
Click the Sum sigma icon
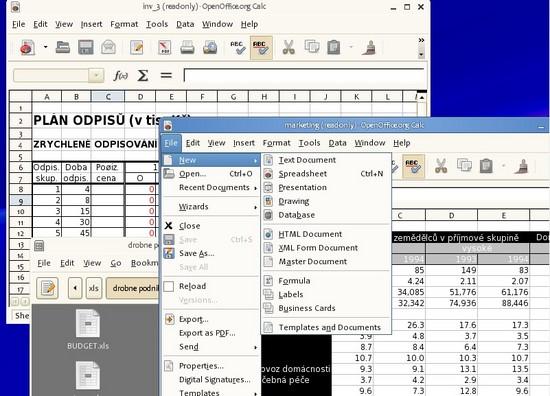coord(142,75)
